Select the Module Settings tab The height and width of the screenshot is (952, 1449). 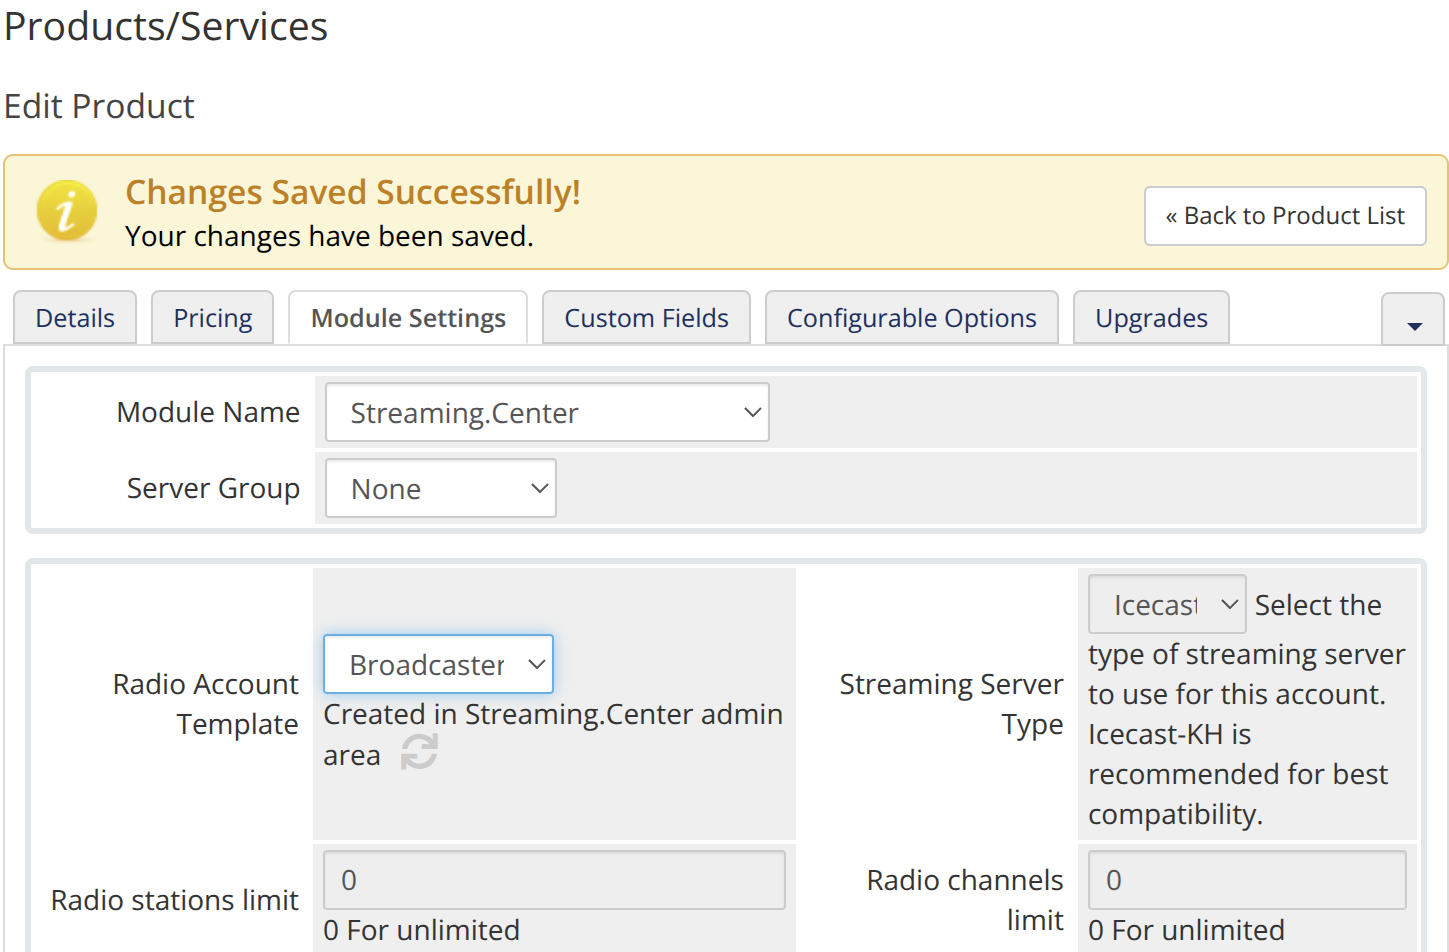pyautogui.click(x=408, y=318)
